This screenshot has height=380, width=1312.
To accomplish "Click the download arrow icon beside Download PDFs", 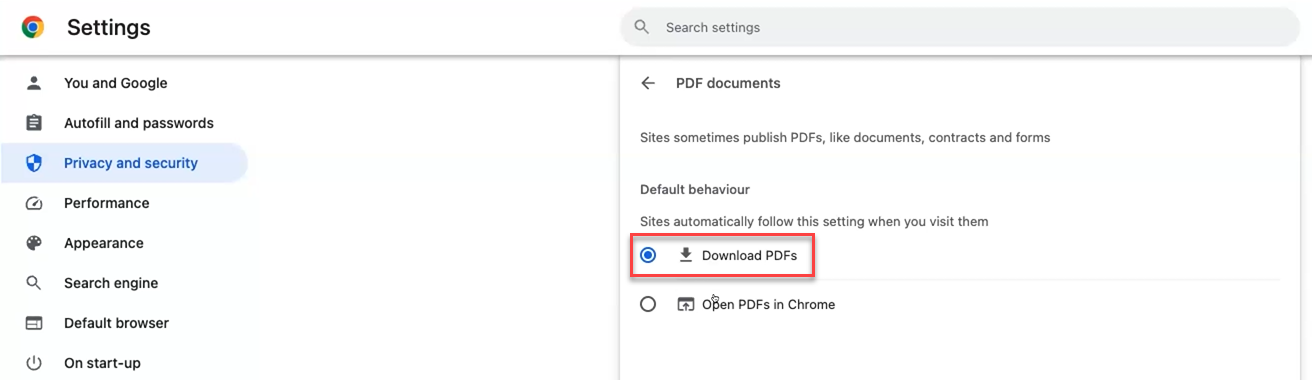I will tap(685, 255).
